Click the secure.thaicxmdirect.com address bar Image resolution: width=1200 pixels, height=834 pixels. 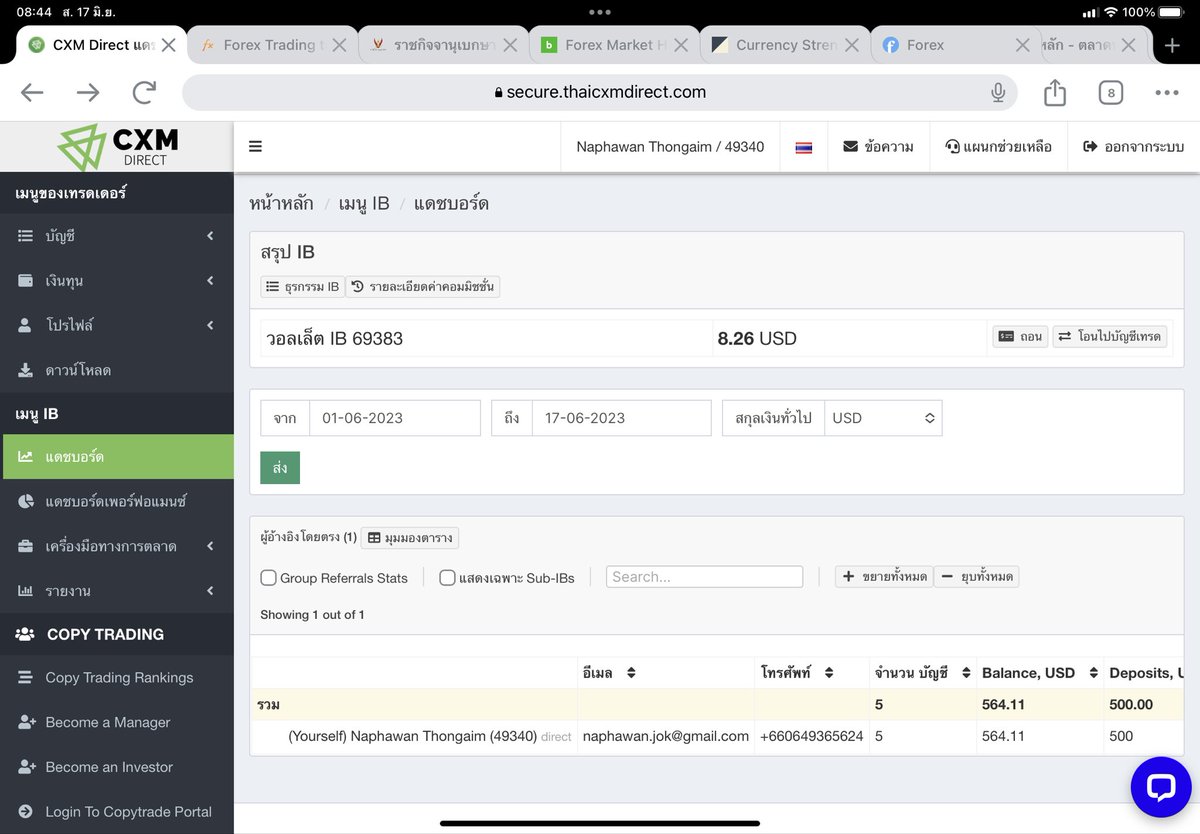[600, 92]
